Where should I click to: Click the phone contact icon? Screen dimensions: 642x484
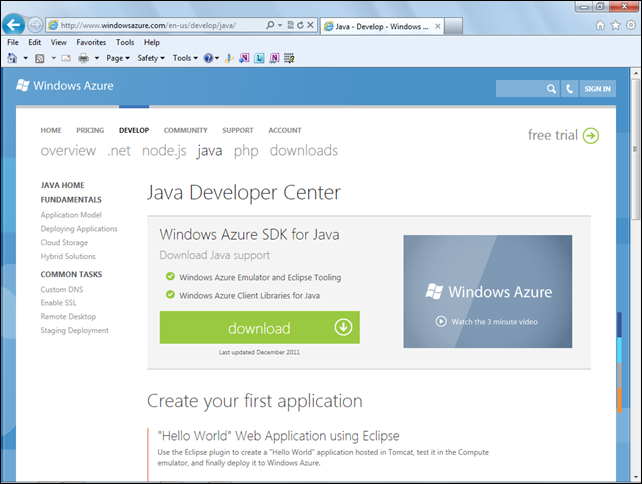coord(569,88)
